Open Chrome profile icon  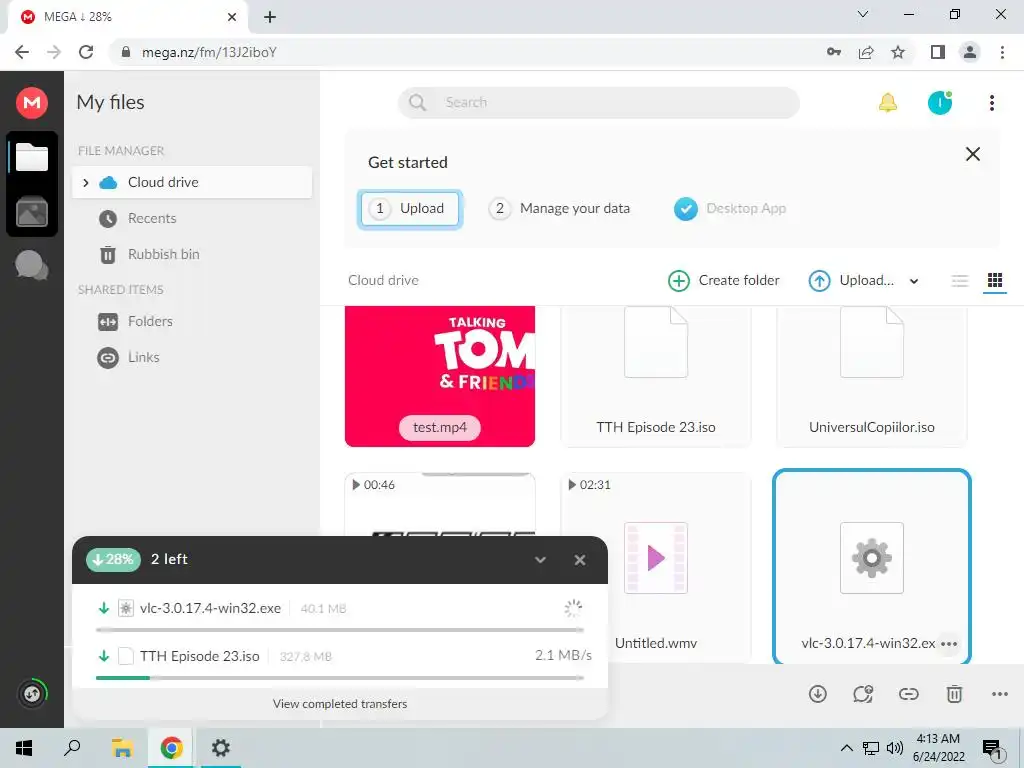[x=970, y=52]
